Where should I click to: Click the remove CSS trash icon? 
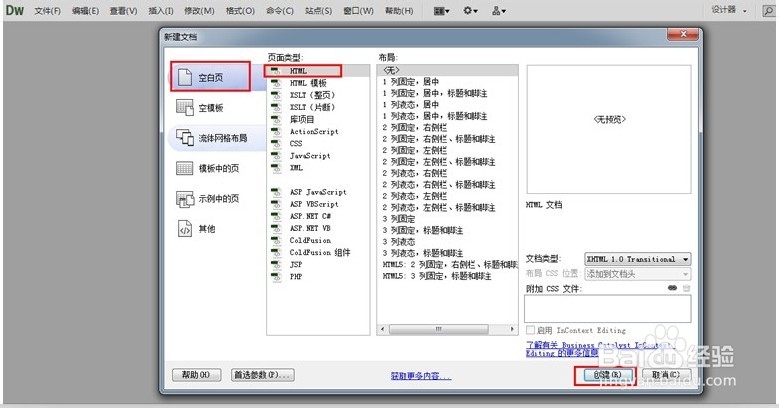686,288
